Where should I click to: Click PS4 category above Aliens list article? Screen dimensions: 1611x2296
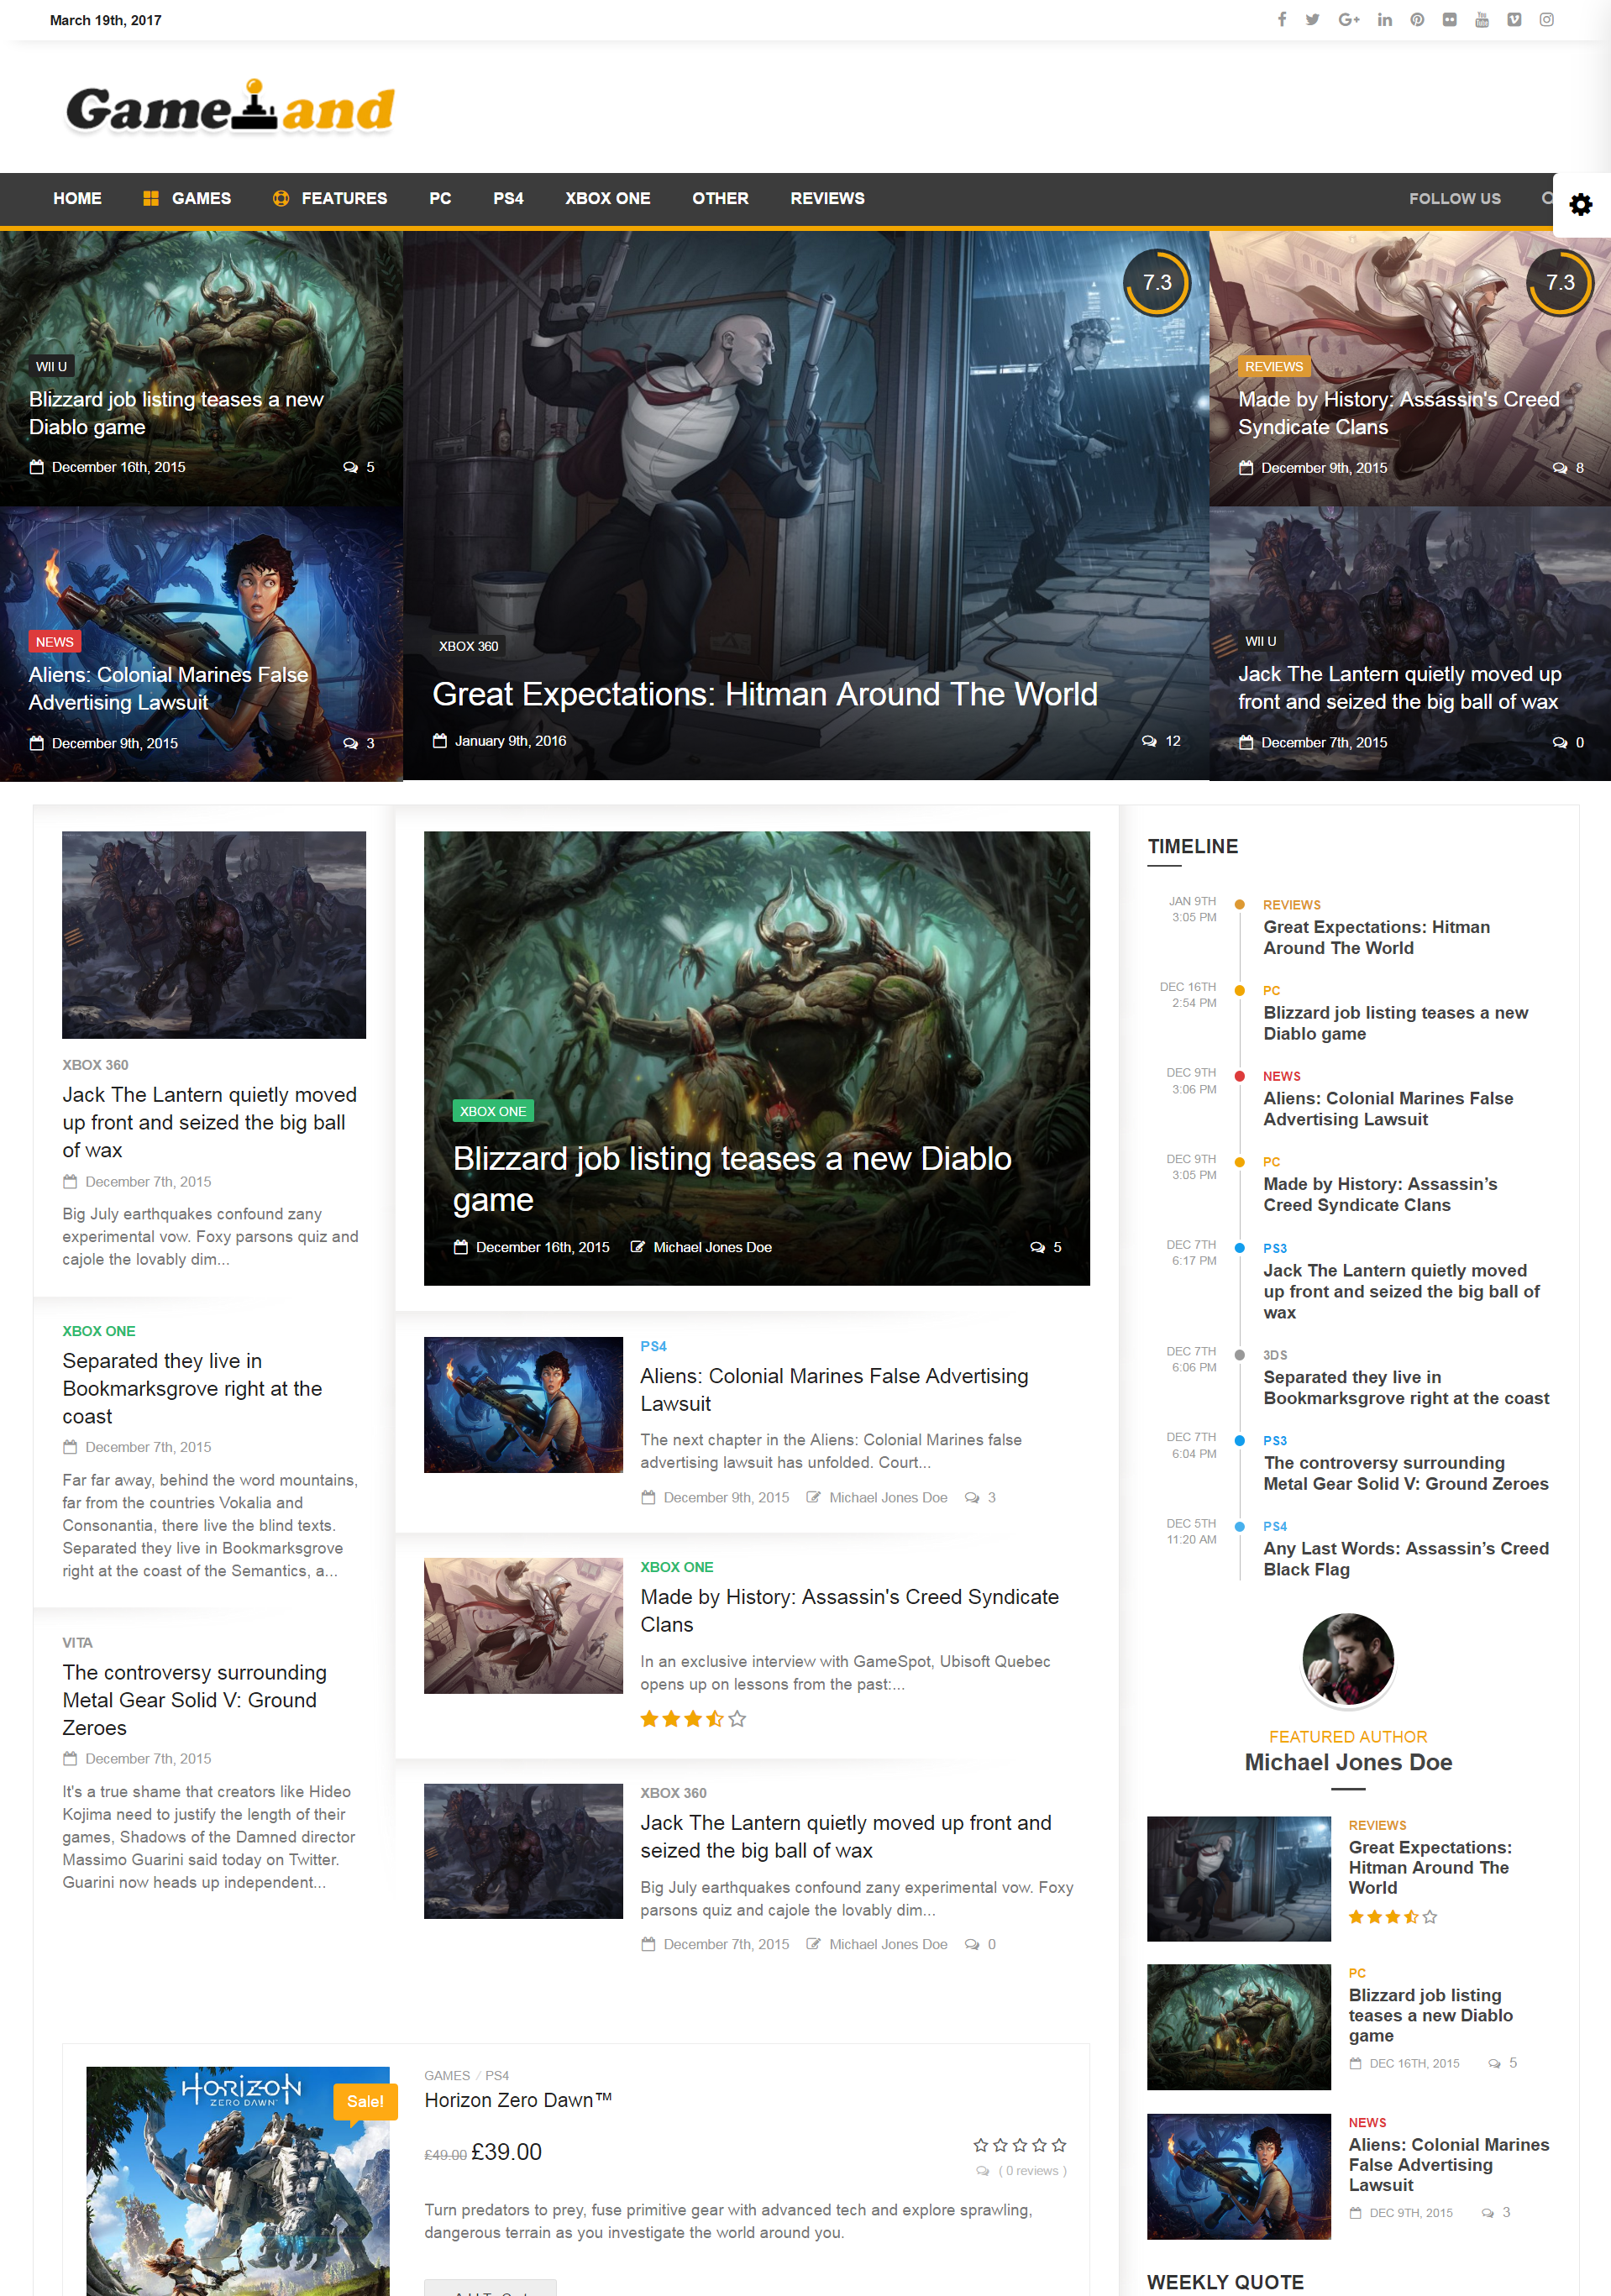(x=653, y=1346)
